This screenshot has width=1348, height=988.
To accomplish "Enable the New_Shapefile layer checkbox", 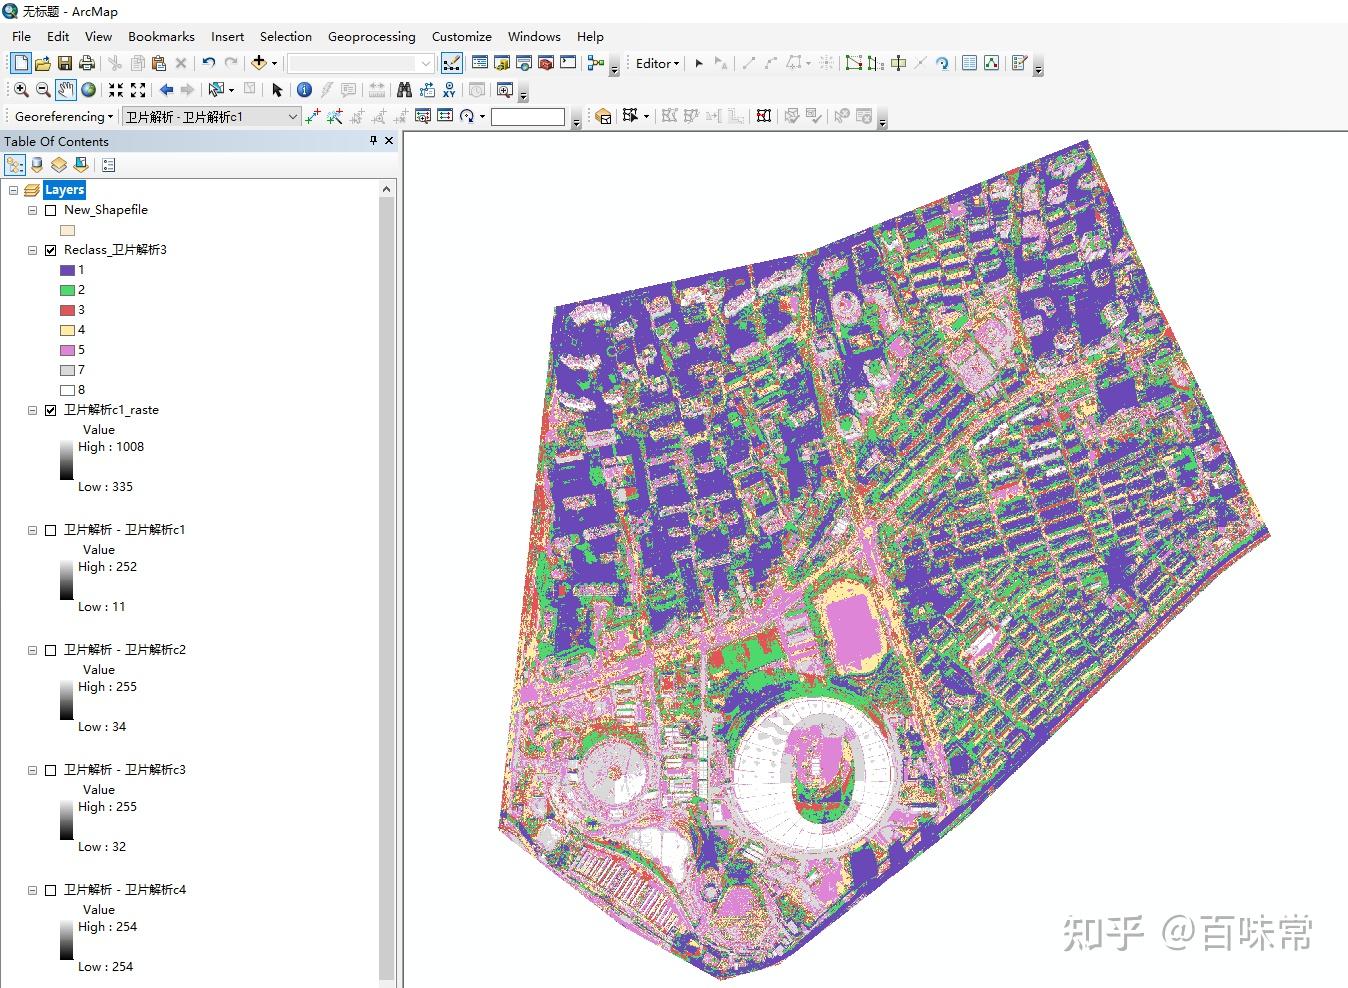I will [51, 210].
